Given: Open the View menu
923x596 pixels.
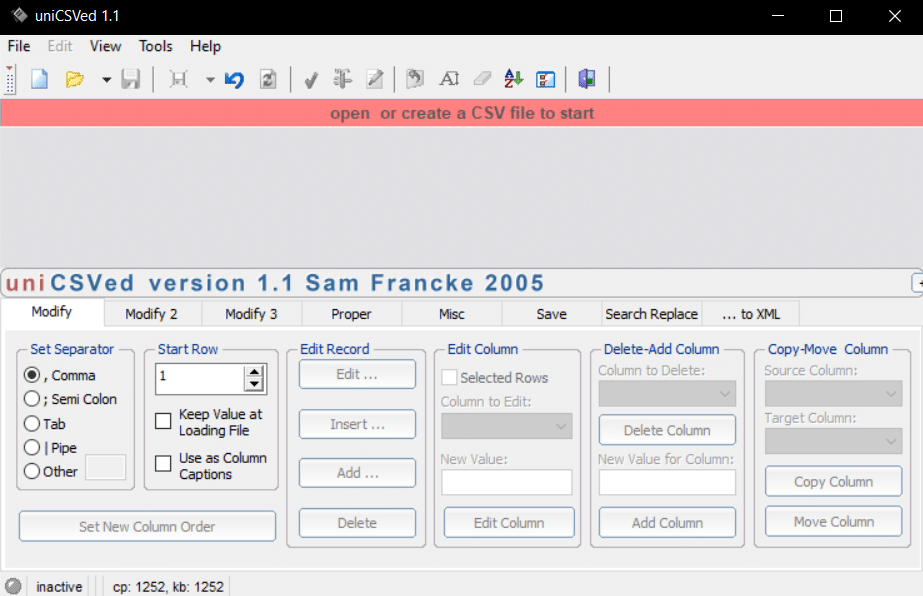Looking at the screenshot, I should click(105, 46).
